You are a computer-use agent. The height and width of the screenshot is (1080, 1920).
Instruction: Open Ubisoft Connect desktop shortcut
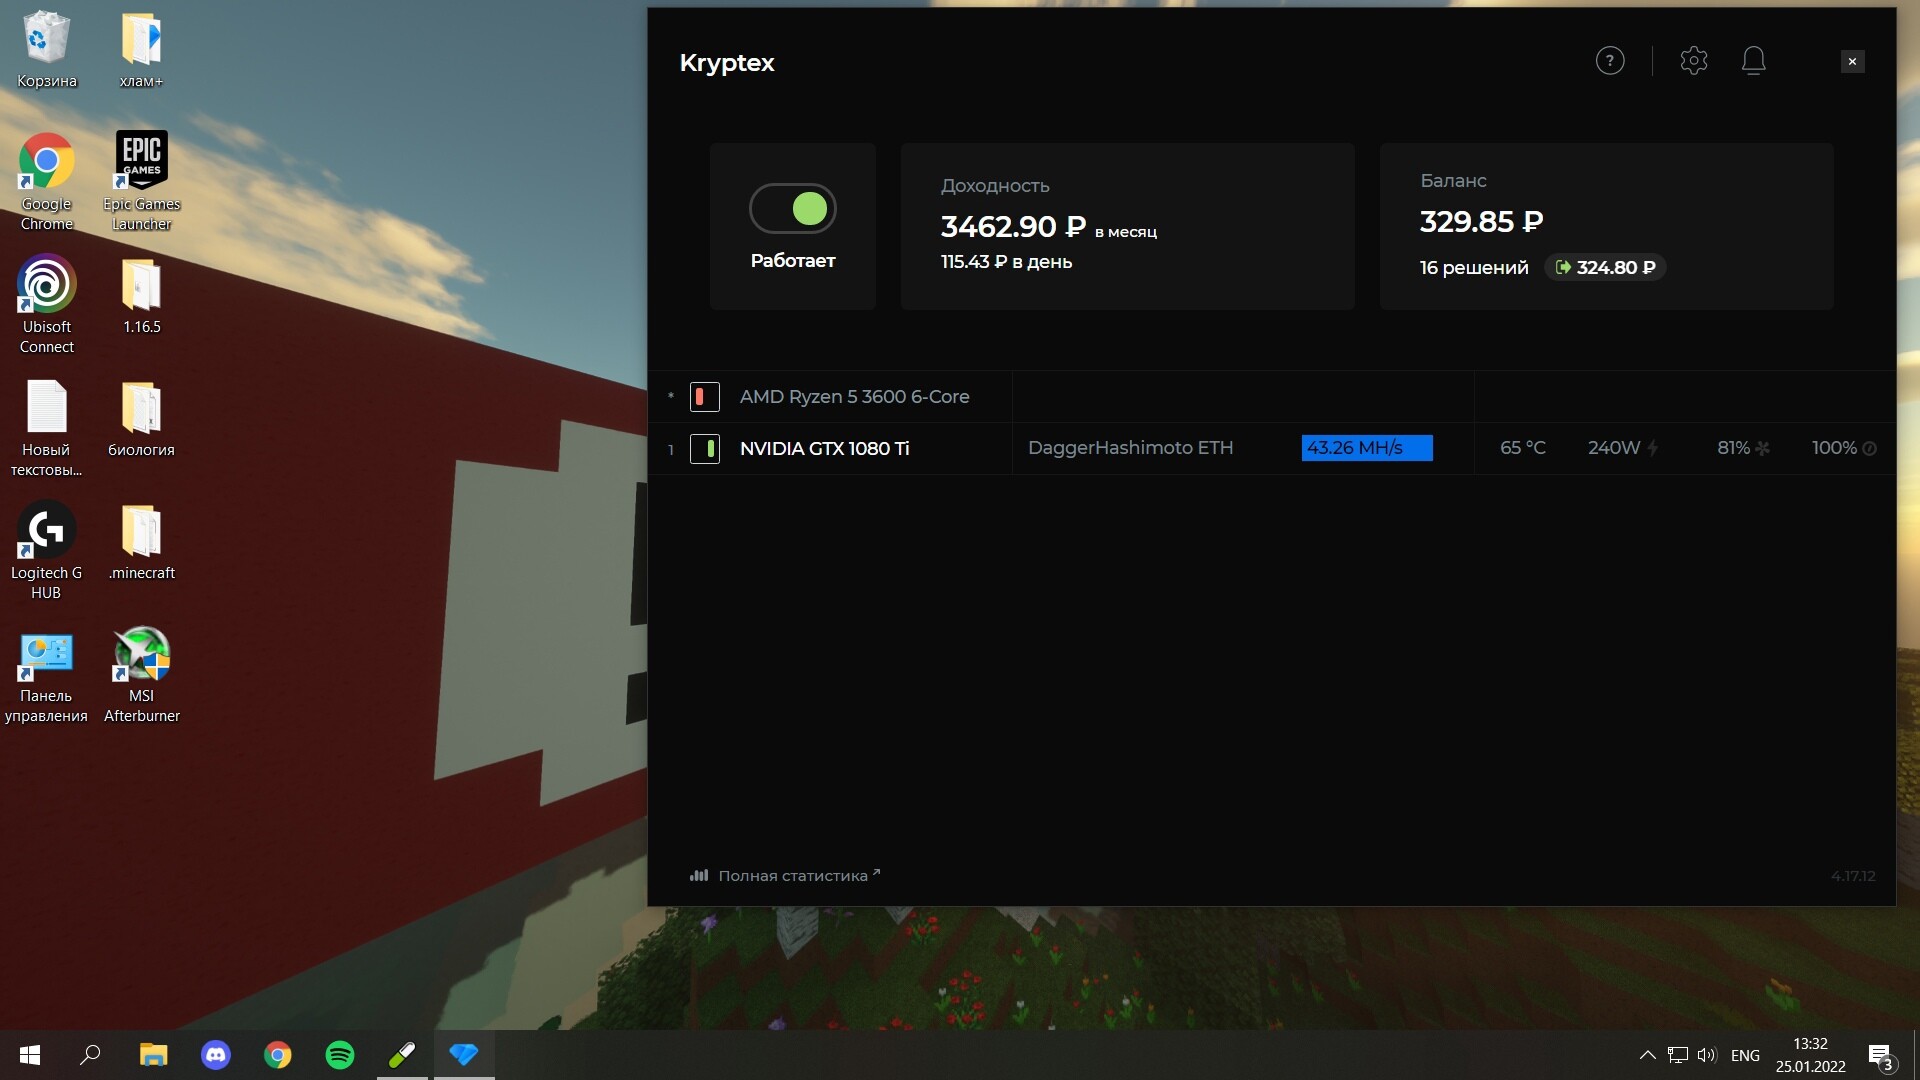(x=46, y=304)
